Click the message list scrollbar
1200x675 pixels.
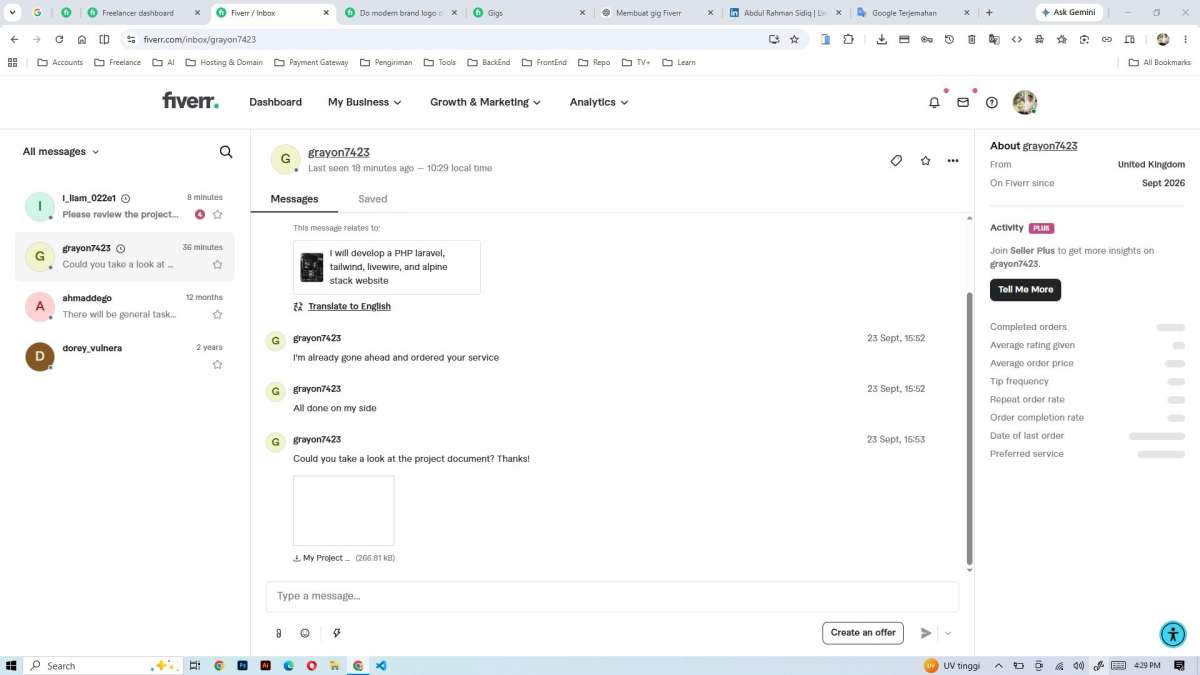coord(969,430)
